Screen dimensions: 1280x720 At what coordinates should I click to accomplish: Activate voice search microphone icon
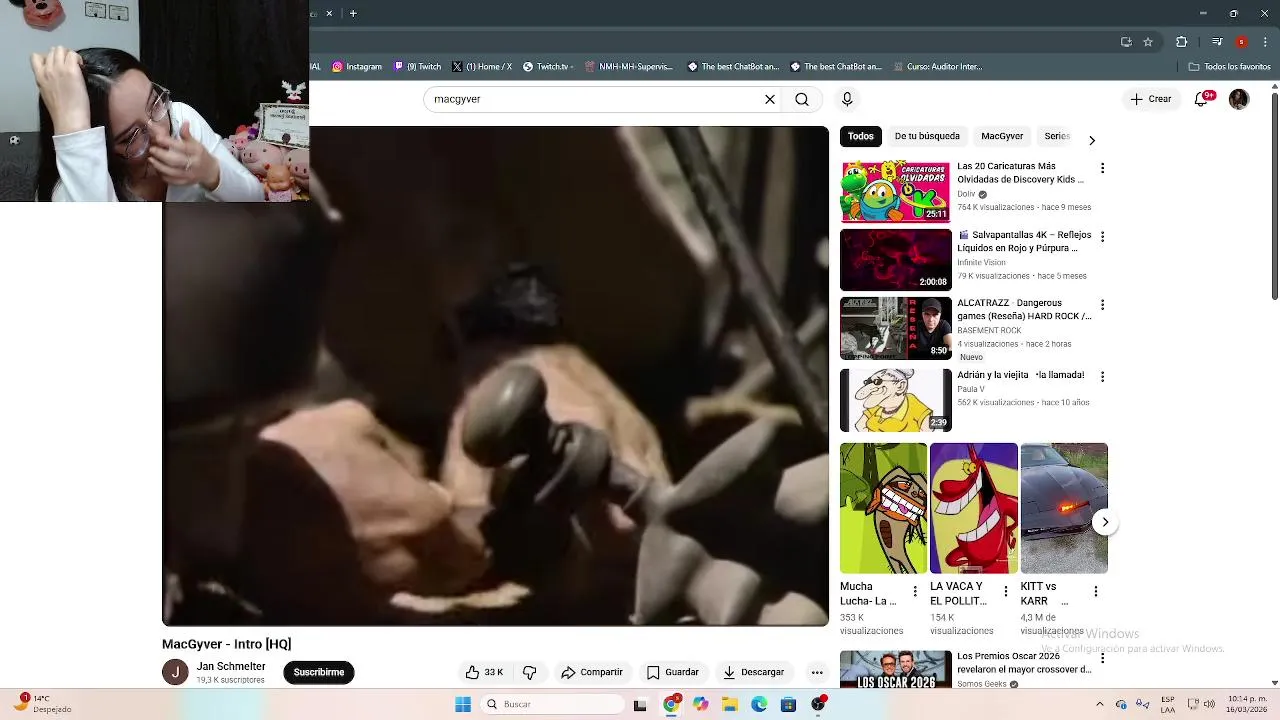[847, 99]
